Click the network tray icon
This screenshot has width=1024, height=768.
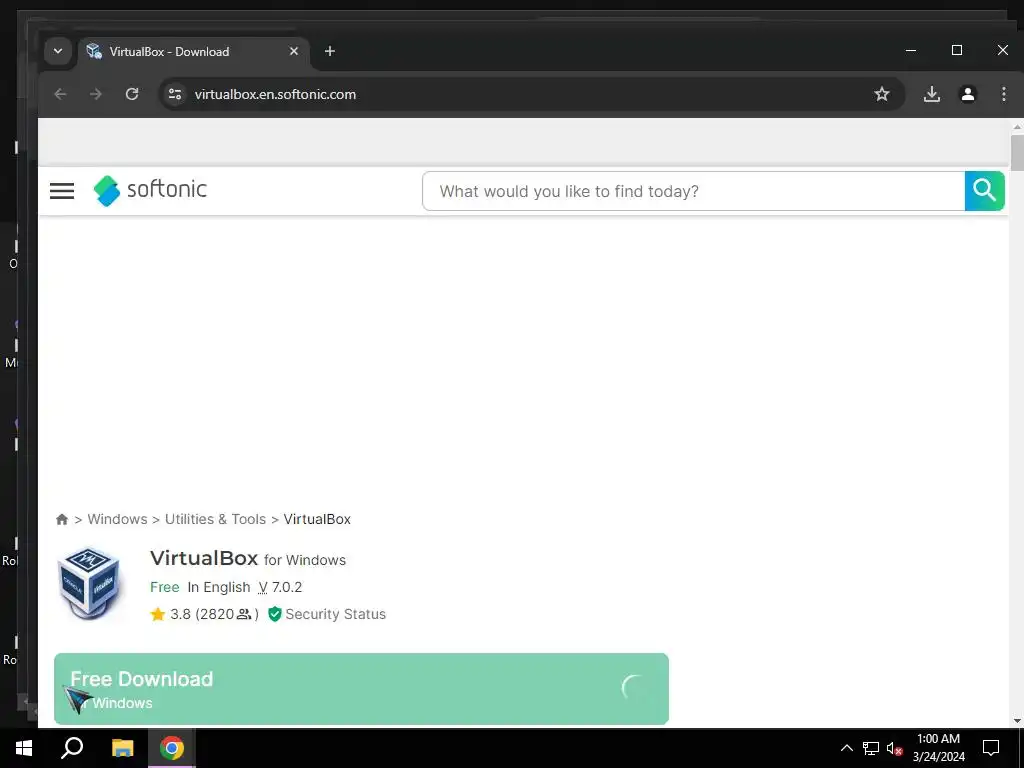click(871, 748)
